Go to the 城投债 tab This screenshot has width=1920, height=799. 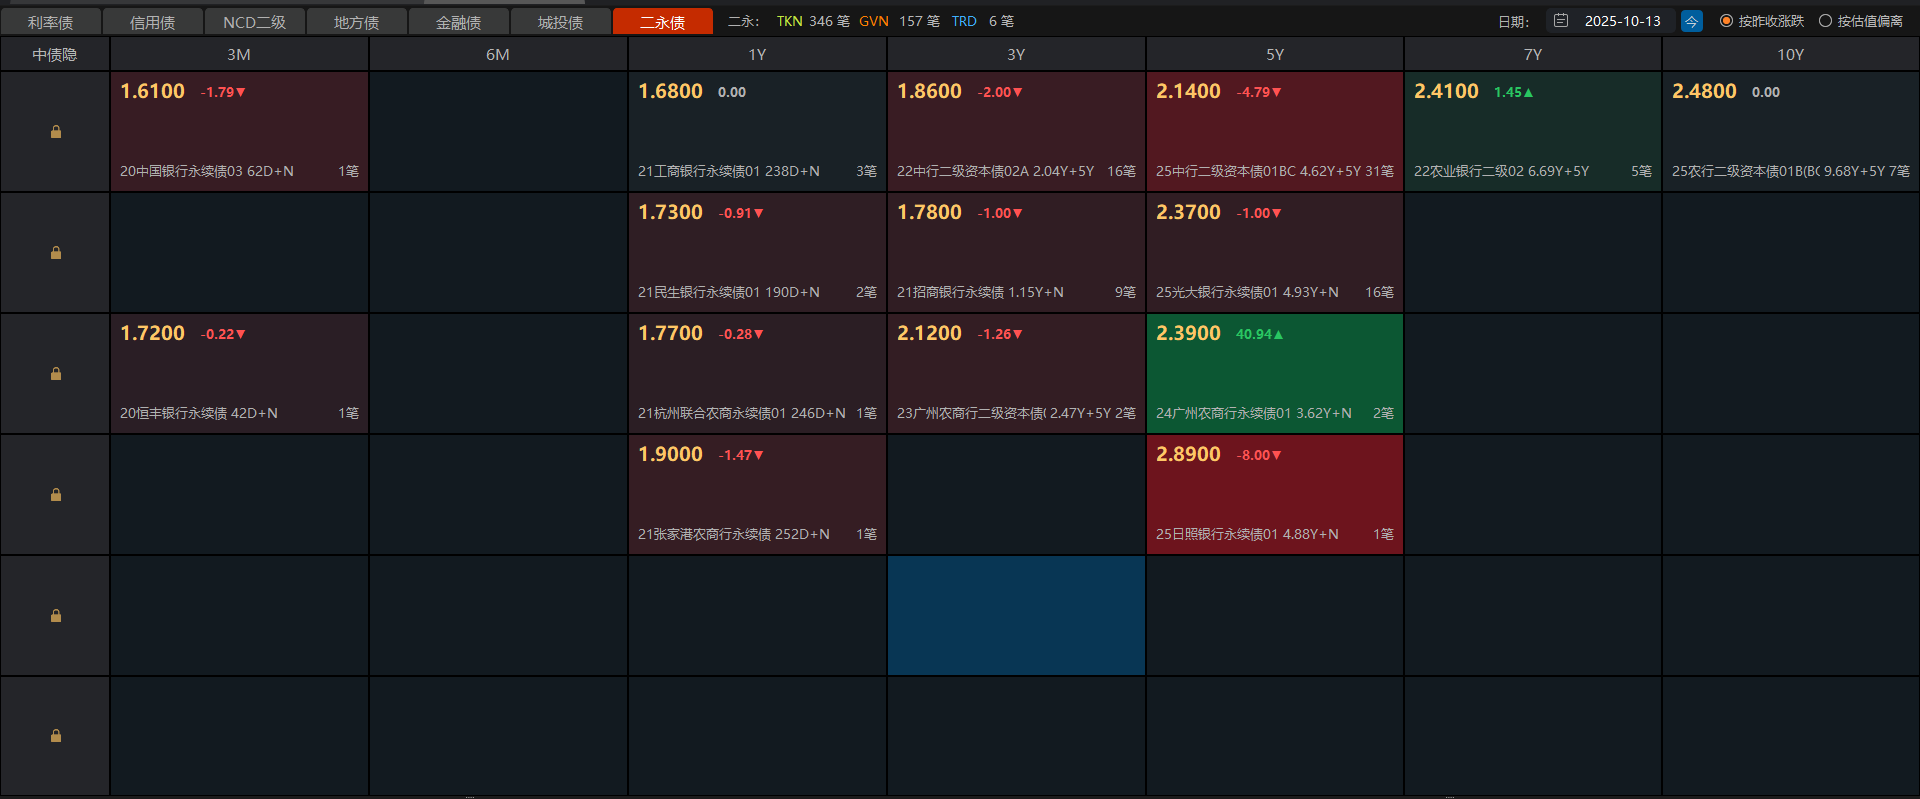(x=560, y=22)
